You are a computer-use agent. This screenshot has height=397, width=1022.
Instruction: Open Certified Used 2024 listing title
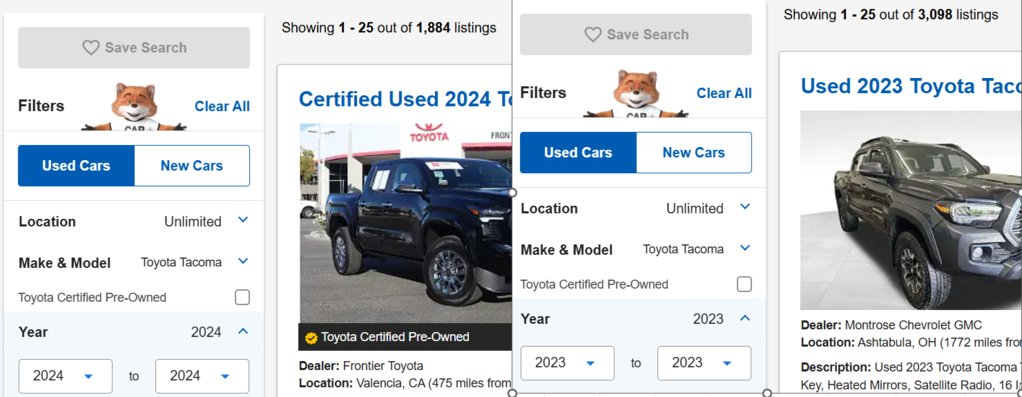pyautogui.click(x=405, y=99)
